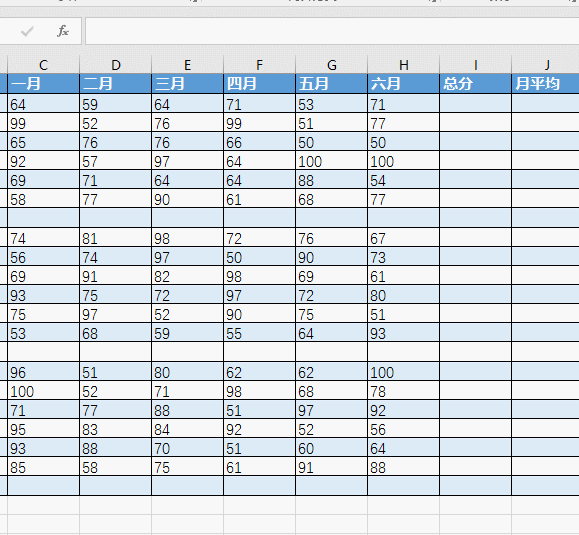
Task: Click the 总分 header cell
Action: [x=476, y=83]
